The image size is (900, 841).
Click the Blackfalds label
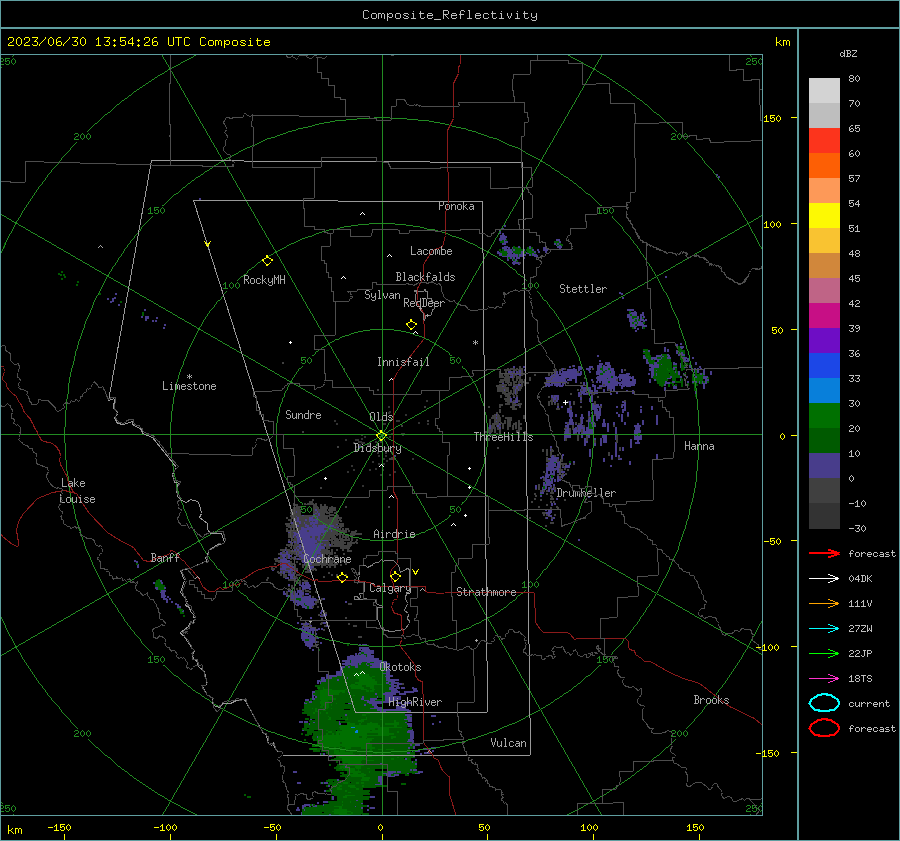pyautogui.click(x=425, y=277)
